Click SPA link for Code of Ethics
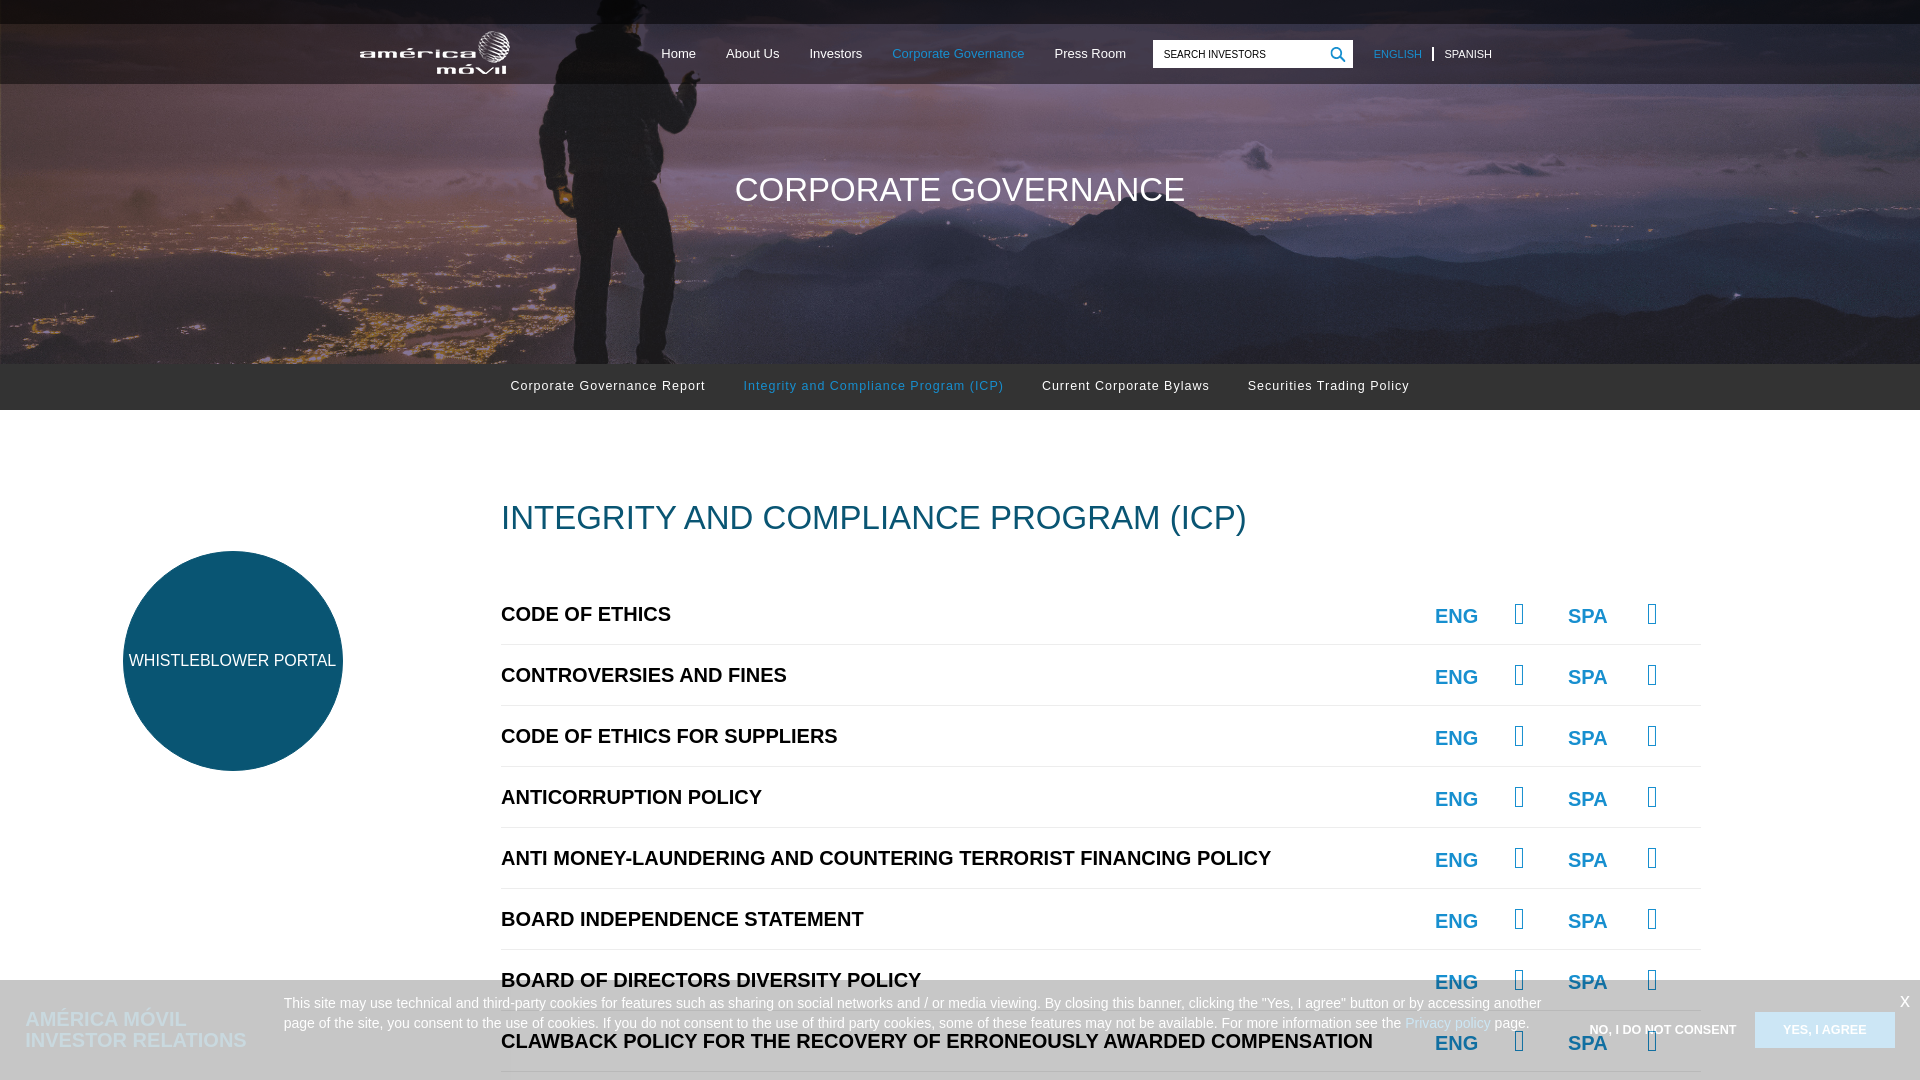This screenshot has height=1080, width=1920. (x=1587, y=616)
